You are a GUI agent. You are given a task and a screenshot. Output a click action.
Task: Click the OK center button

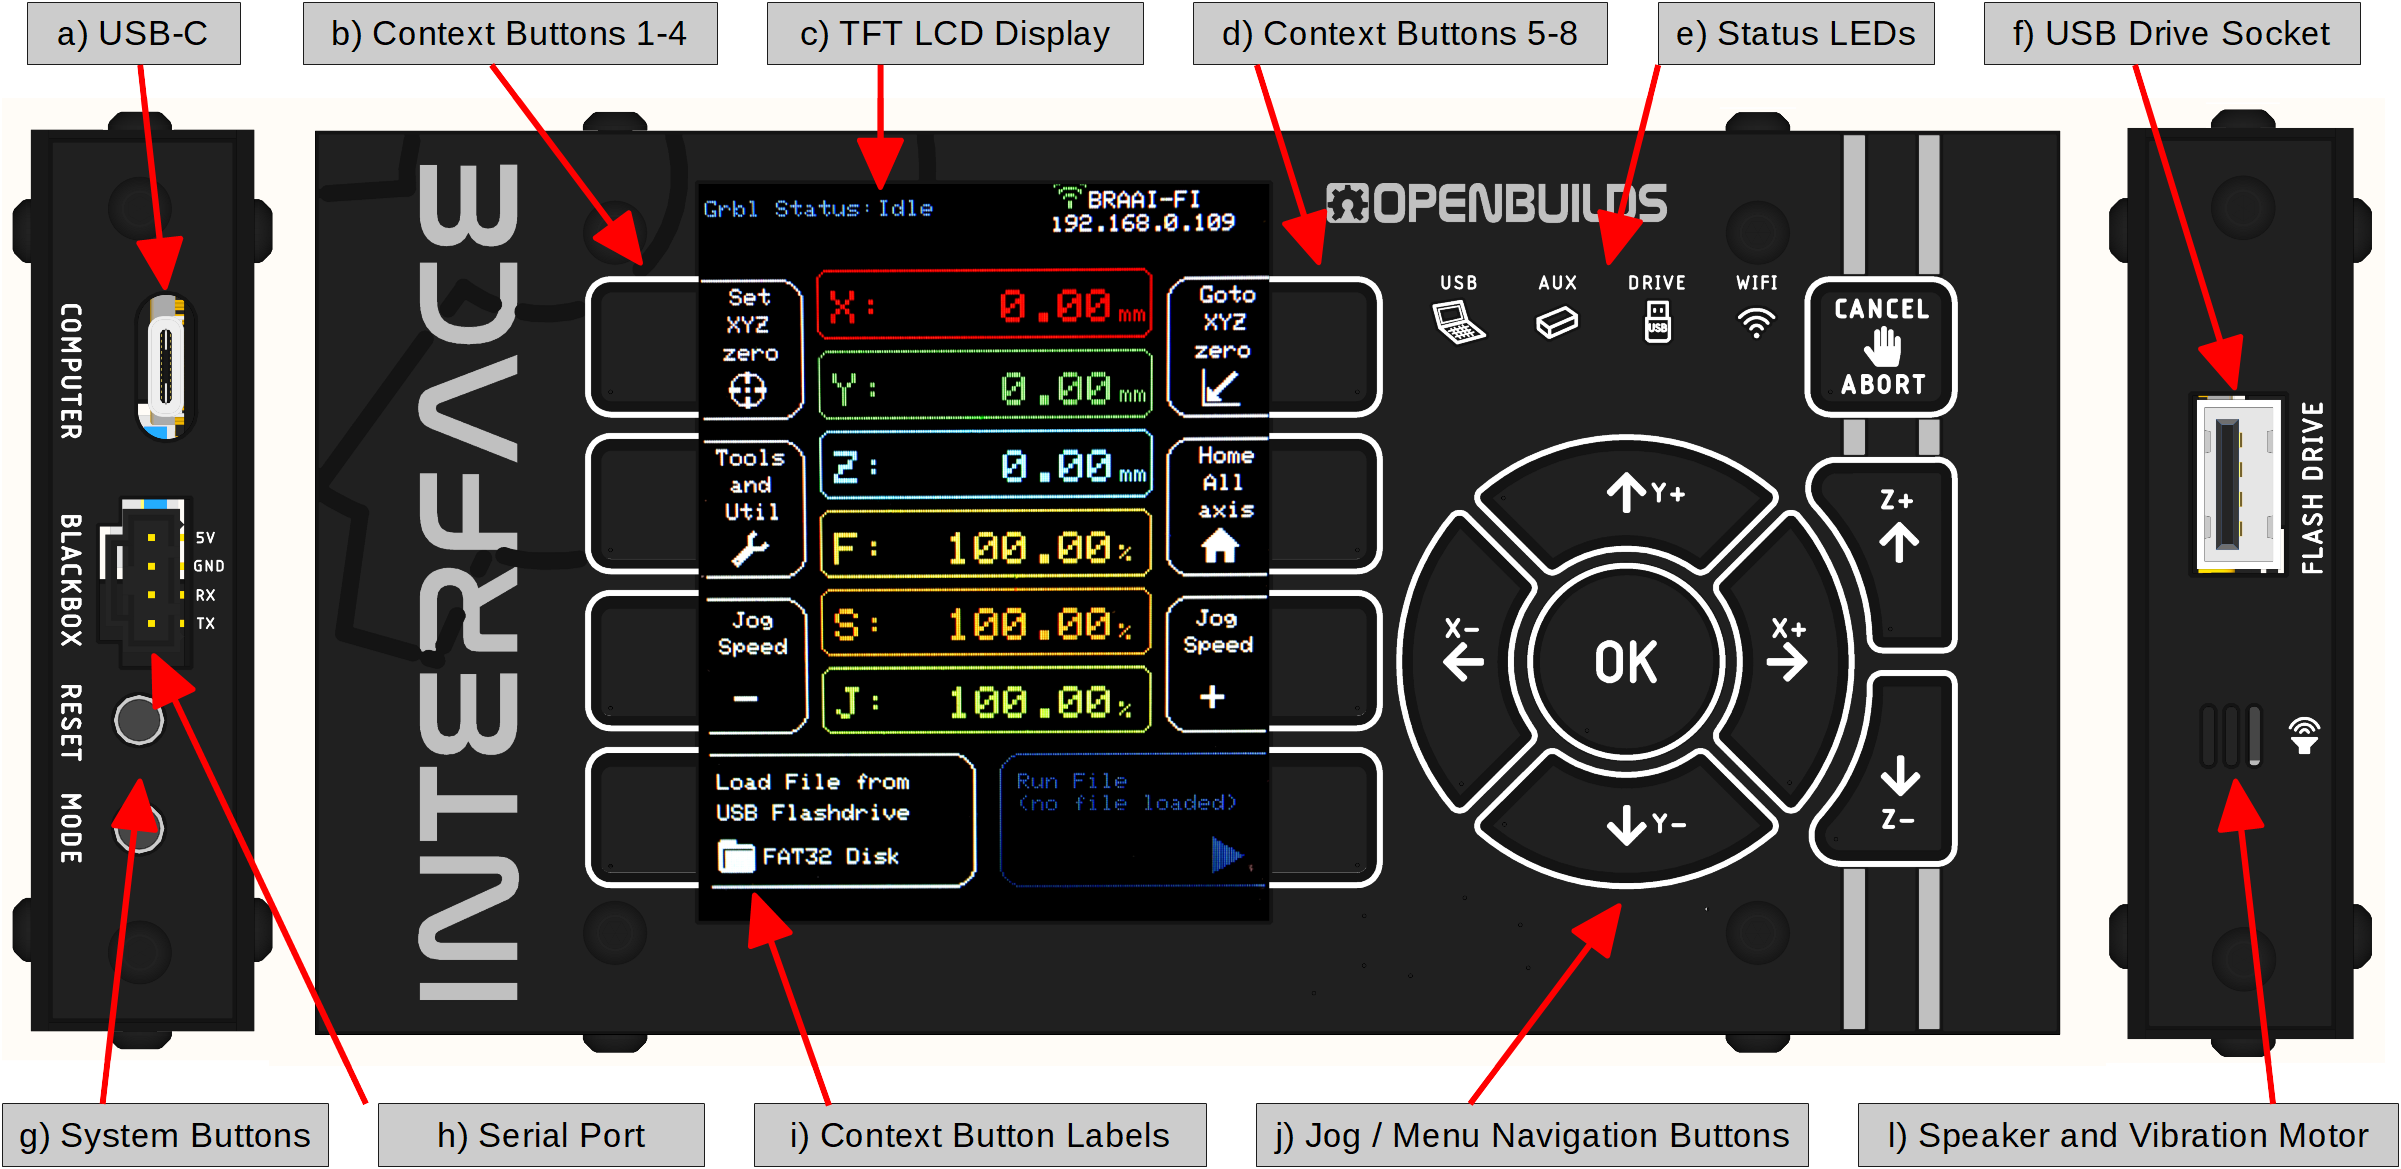click(x=1626, y=662)
